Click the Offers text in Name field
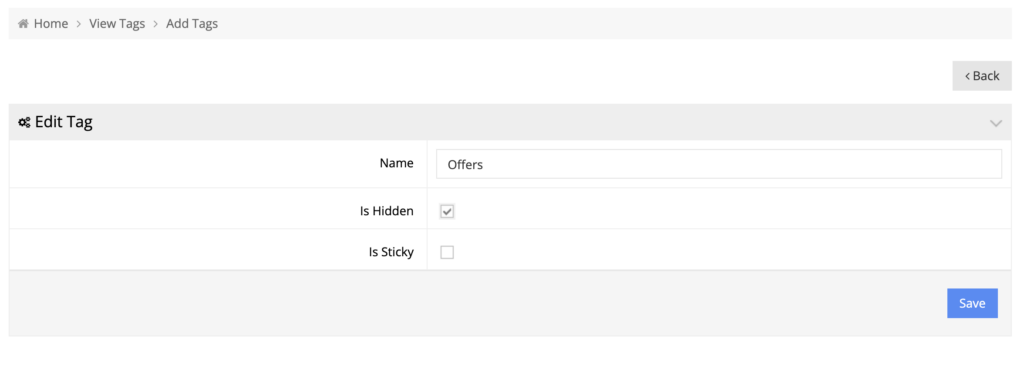 click(x=465, y=165)
